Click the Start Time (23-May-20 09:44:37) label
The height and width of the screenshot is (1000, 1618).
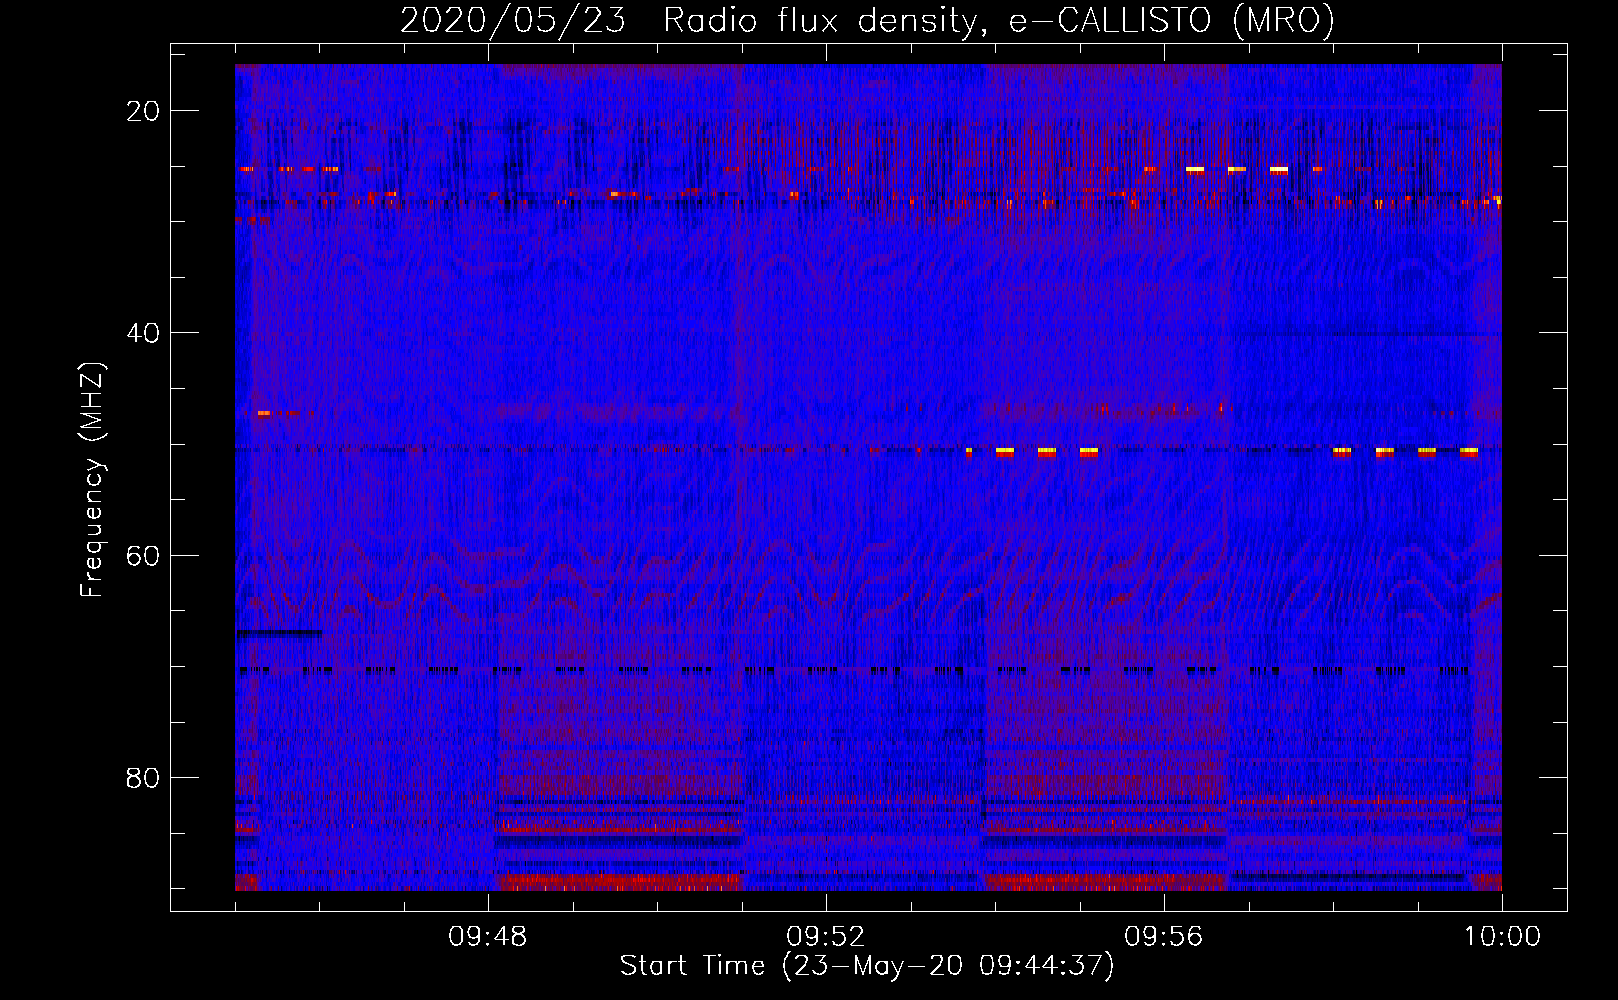click(x=866, y=966)
